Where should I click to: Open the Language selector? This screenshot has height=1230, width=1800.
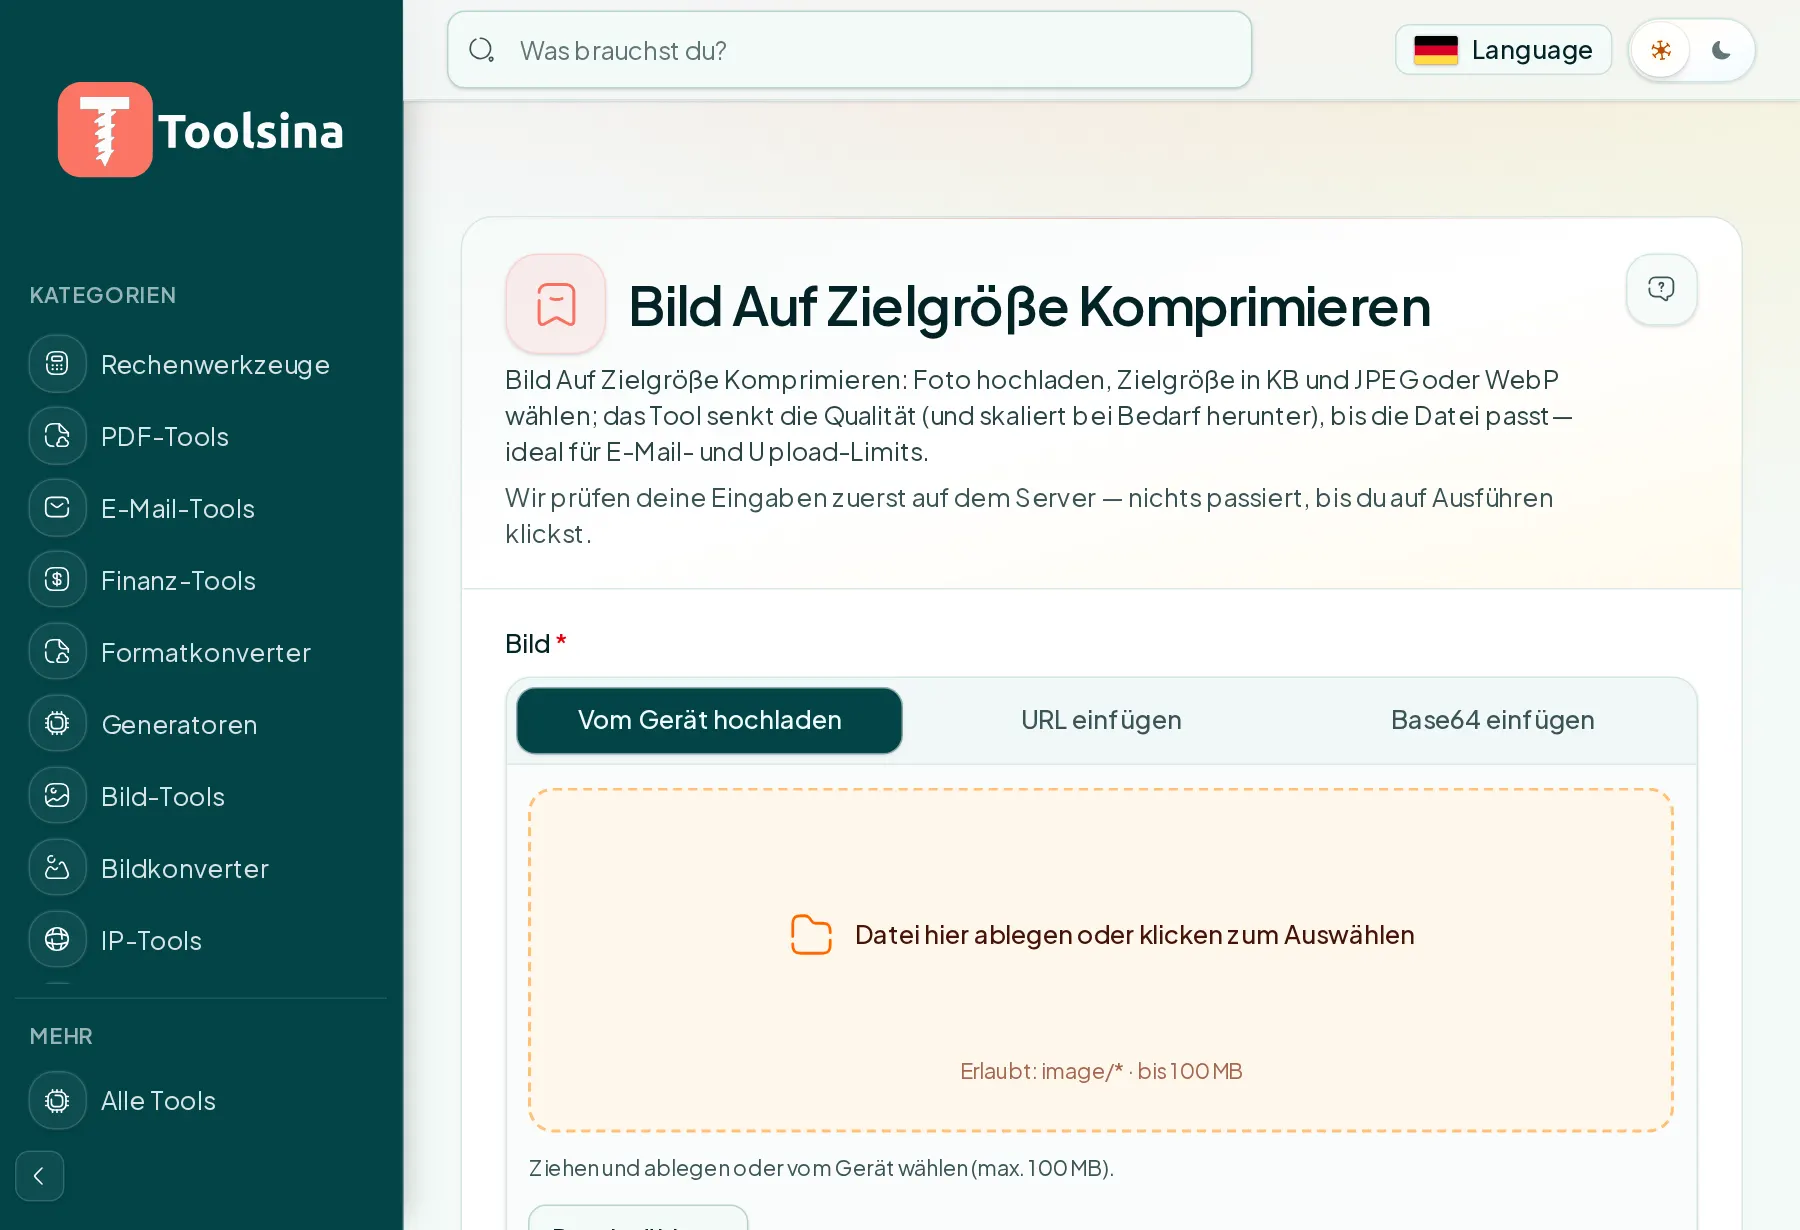pyautogui.click(x=1503, y=50)
